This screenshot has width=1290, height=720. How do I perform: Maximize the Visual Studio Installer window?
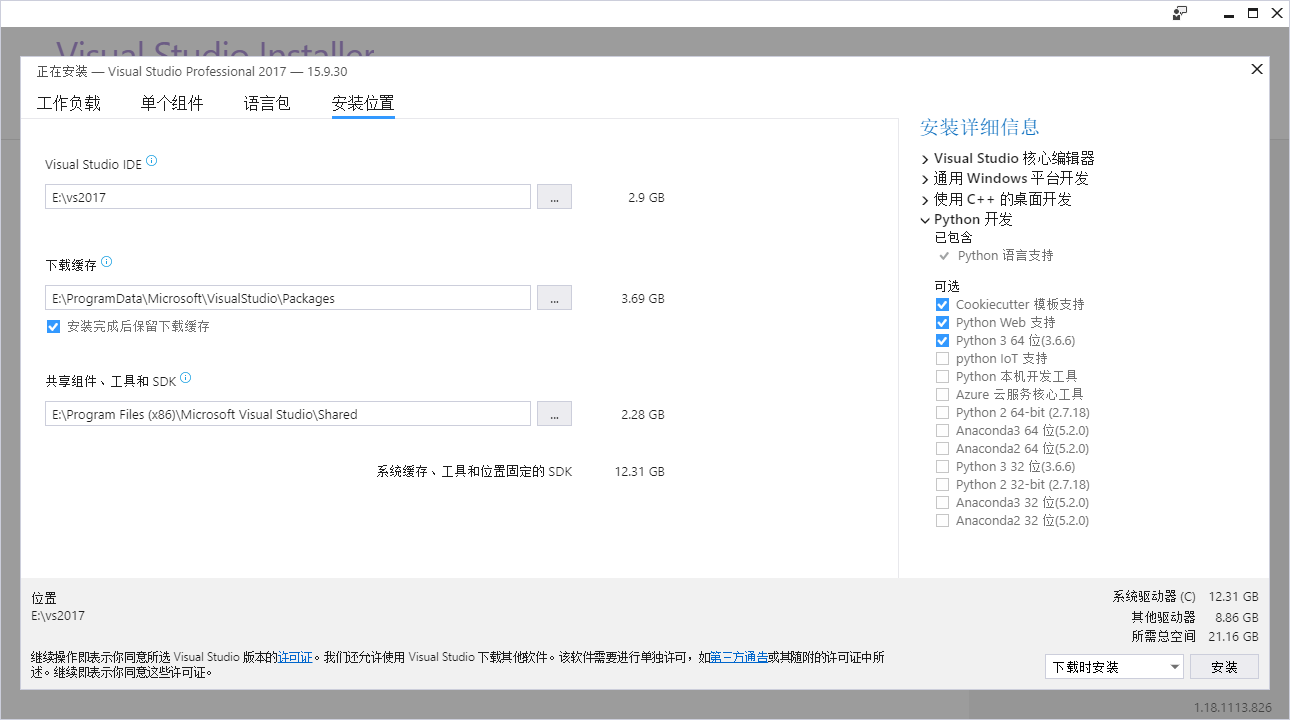pos(1253,13)
